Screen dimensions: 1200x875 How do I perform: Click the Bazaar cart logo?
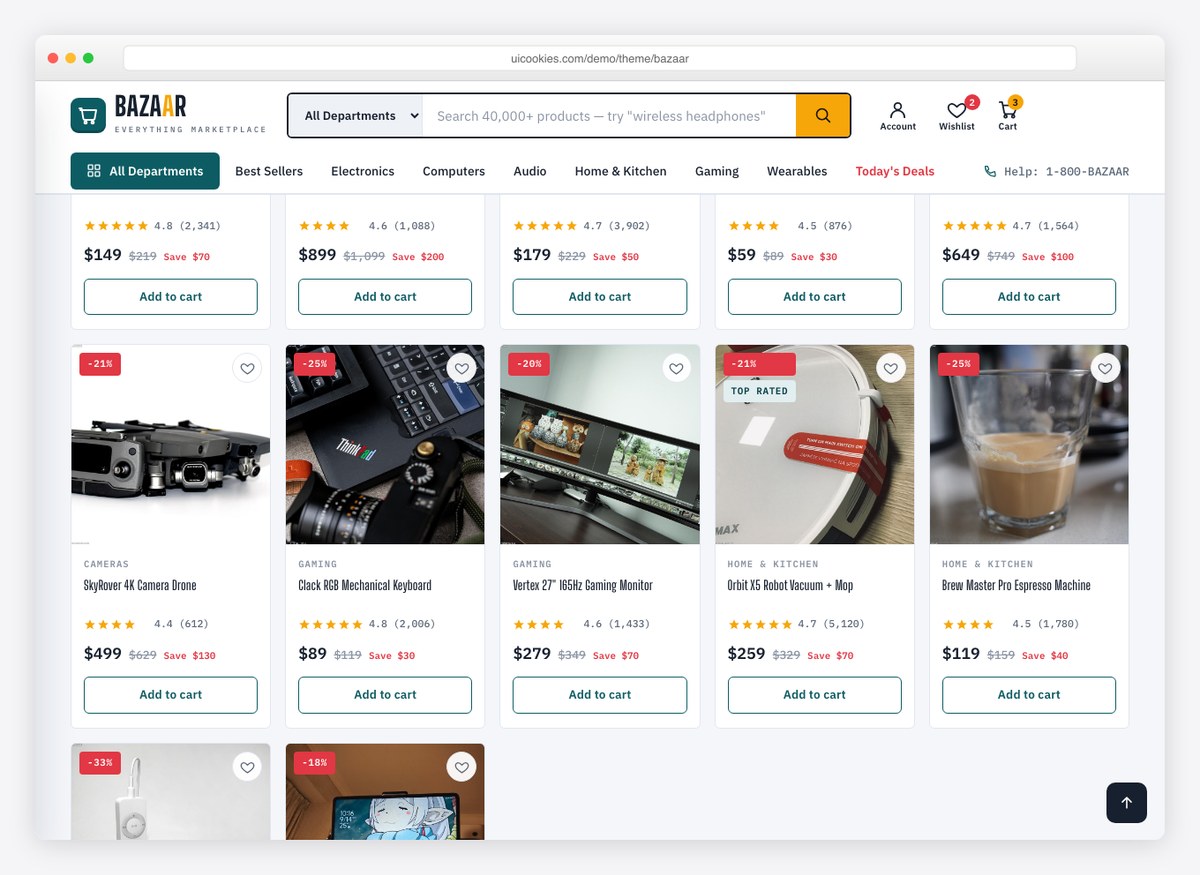tap(88, 115)
